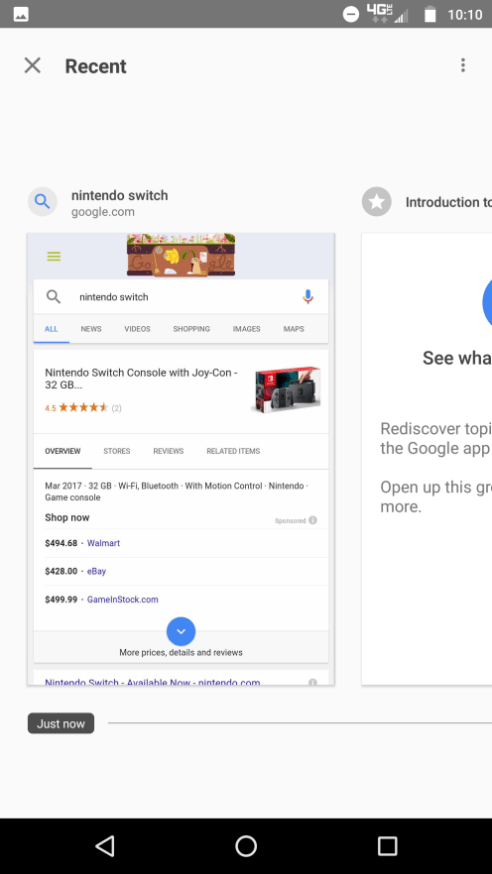492x874 pixels.
Task: Tap the $428.00 eBay price
Action: [x=61, y=571]
